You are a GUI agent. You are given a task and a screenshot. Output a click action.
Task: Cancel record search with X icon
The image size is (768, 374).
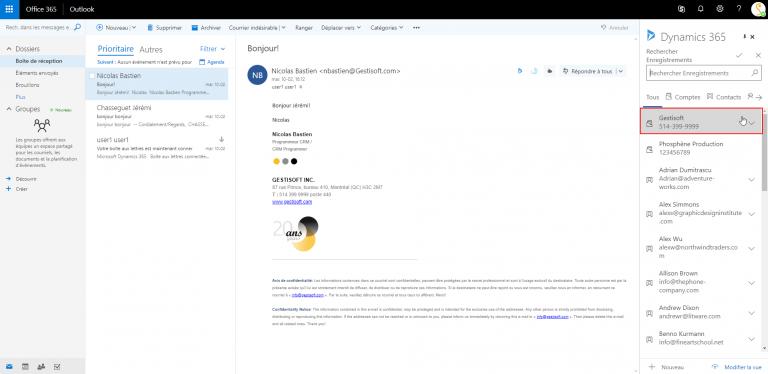click(758, 55)
